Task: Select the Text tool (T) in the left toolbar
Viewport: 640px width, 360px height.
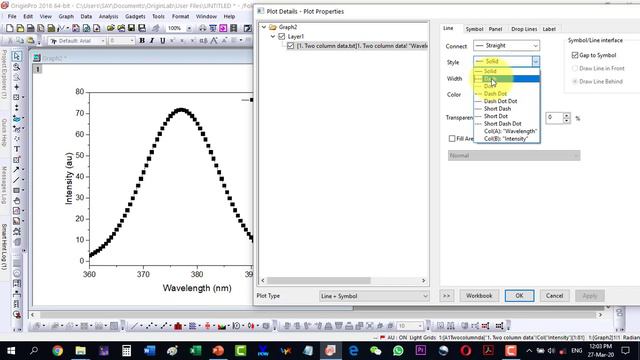Action: [x=16, y=149]
